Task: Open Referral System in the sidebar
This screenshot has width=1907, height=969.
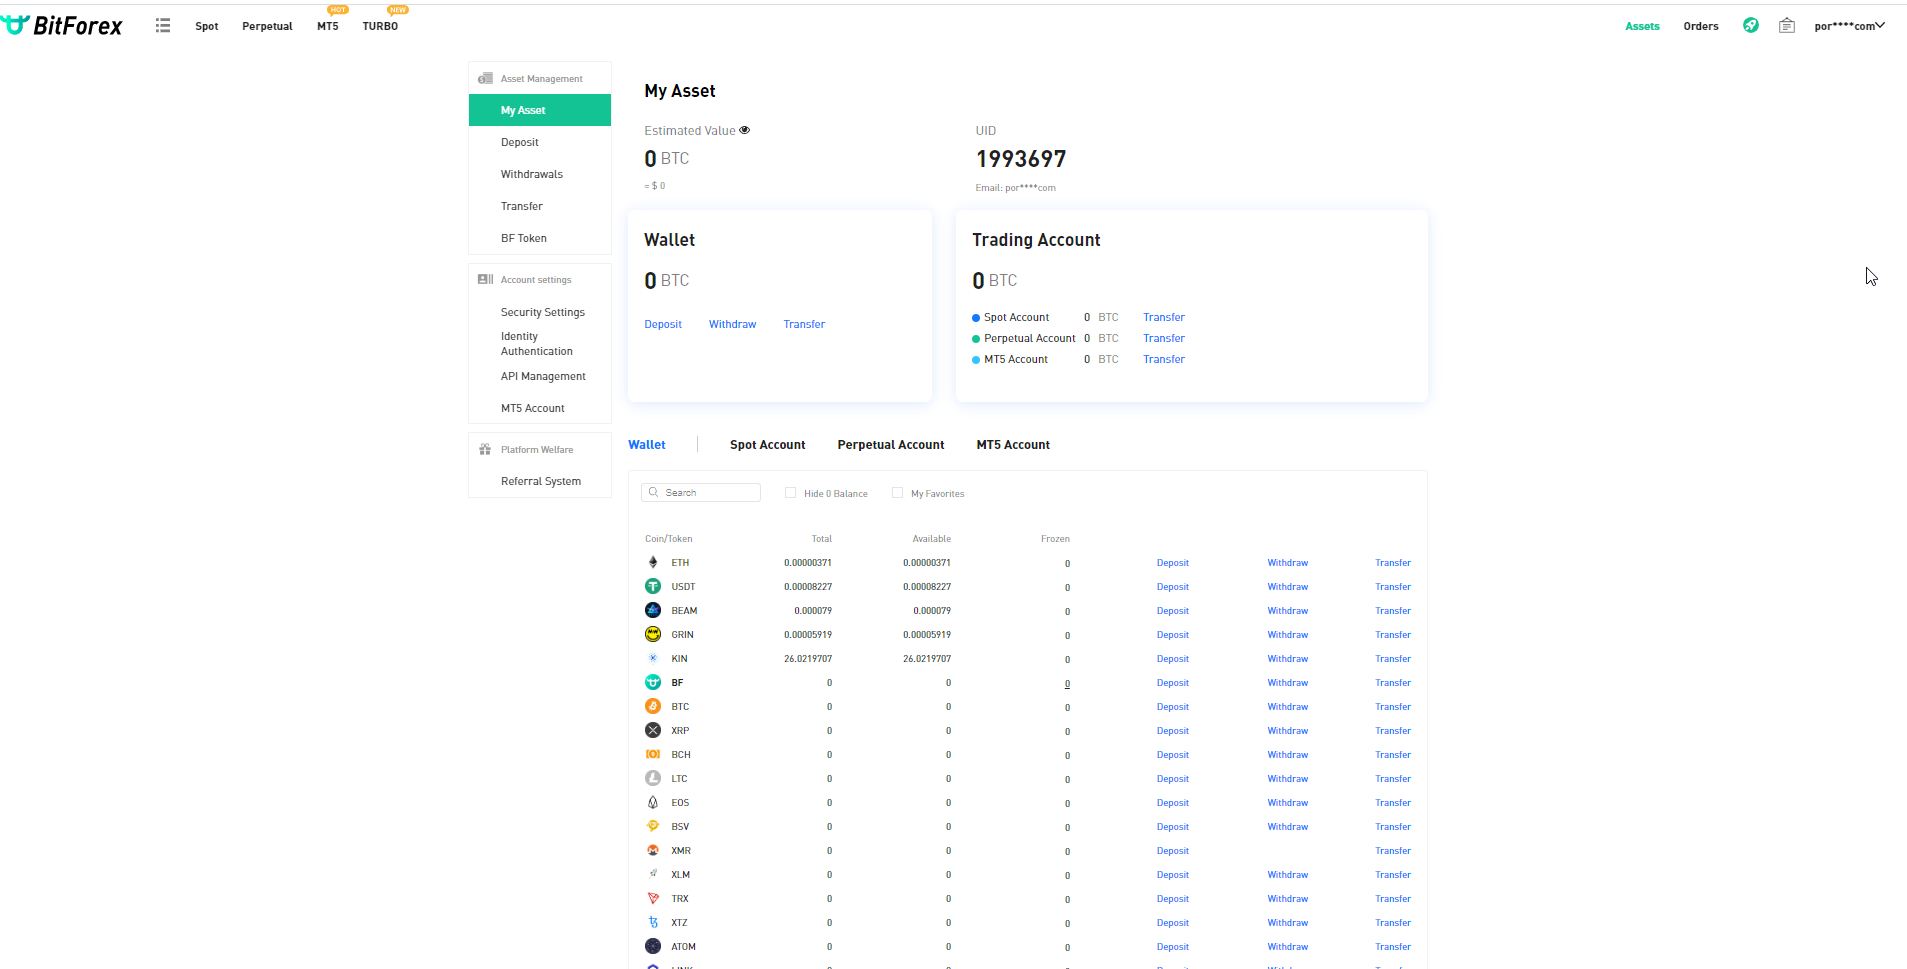Action: 541,481
